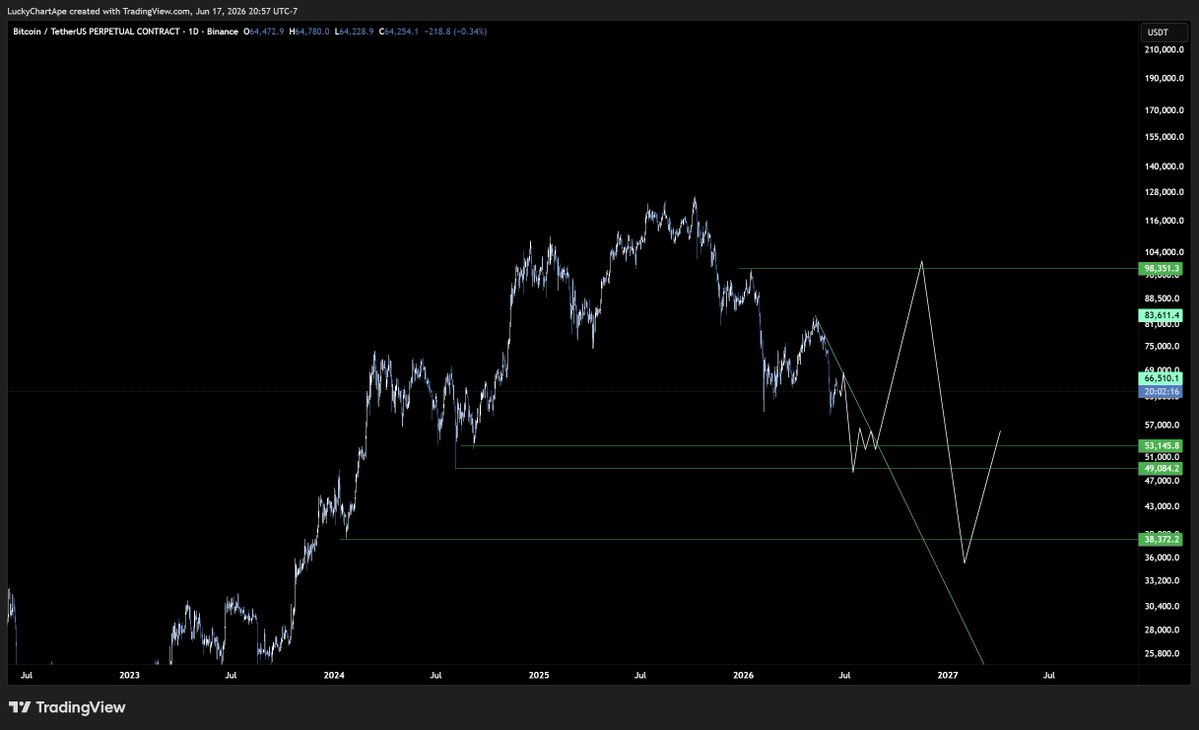
Task: Click the high value H64,780.0
Action: click(x=309, y=31)
